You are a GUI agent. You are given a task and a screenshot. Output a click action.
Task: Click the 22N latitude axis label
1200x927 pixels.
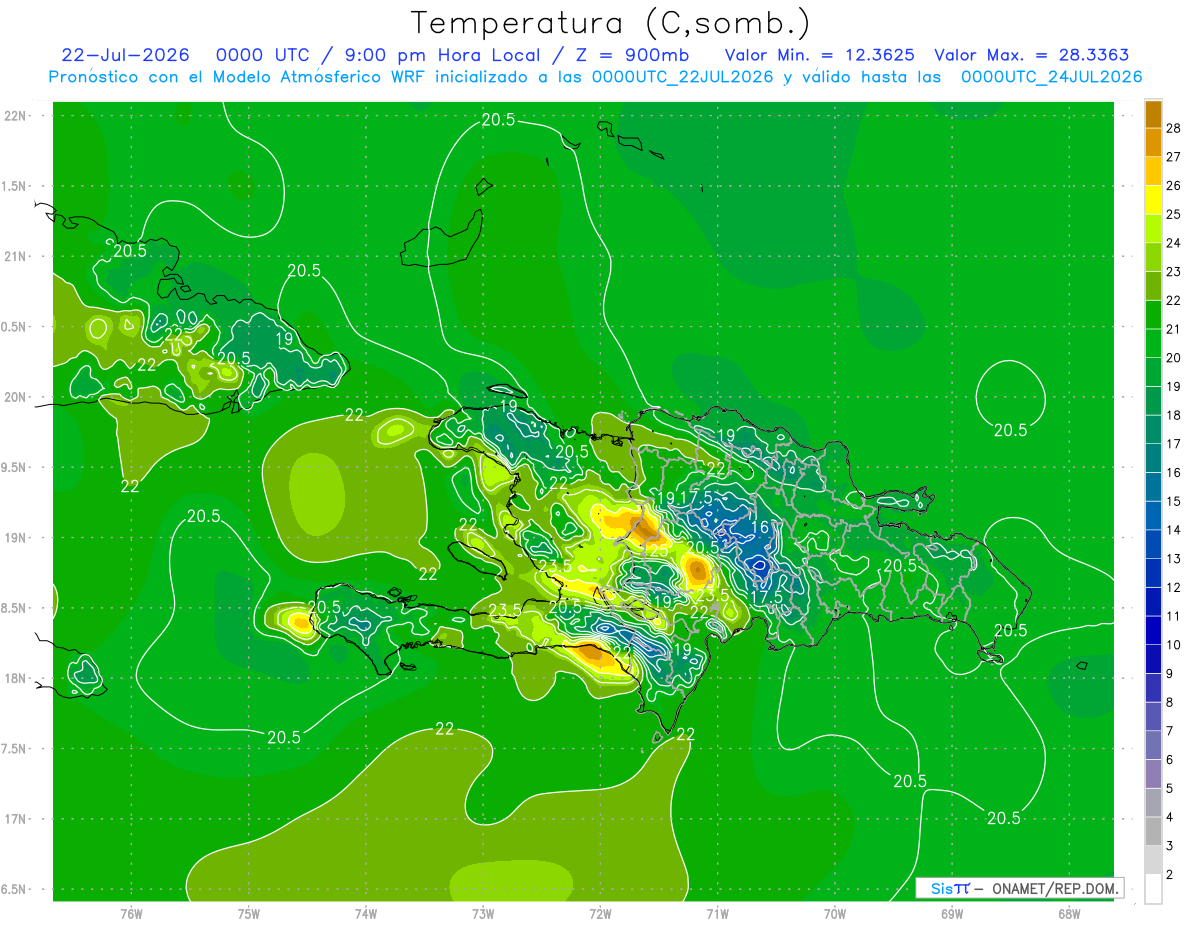pyautogui.click(x=16, y=116)
